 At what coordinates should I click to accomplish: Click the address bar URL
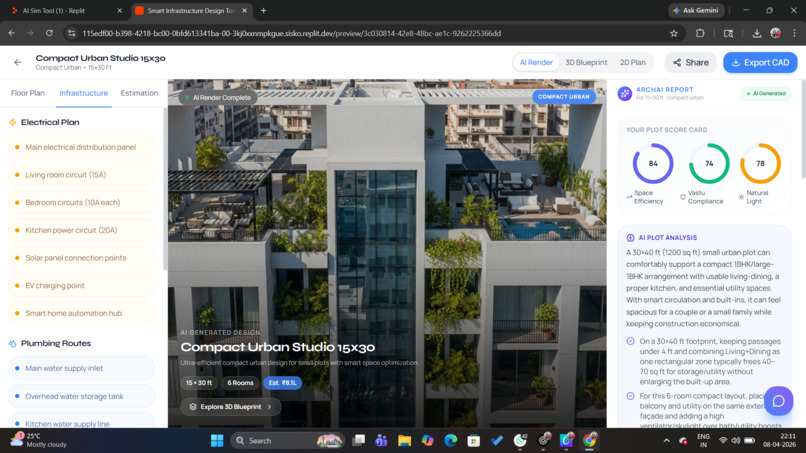click(x=291, y=33)
